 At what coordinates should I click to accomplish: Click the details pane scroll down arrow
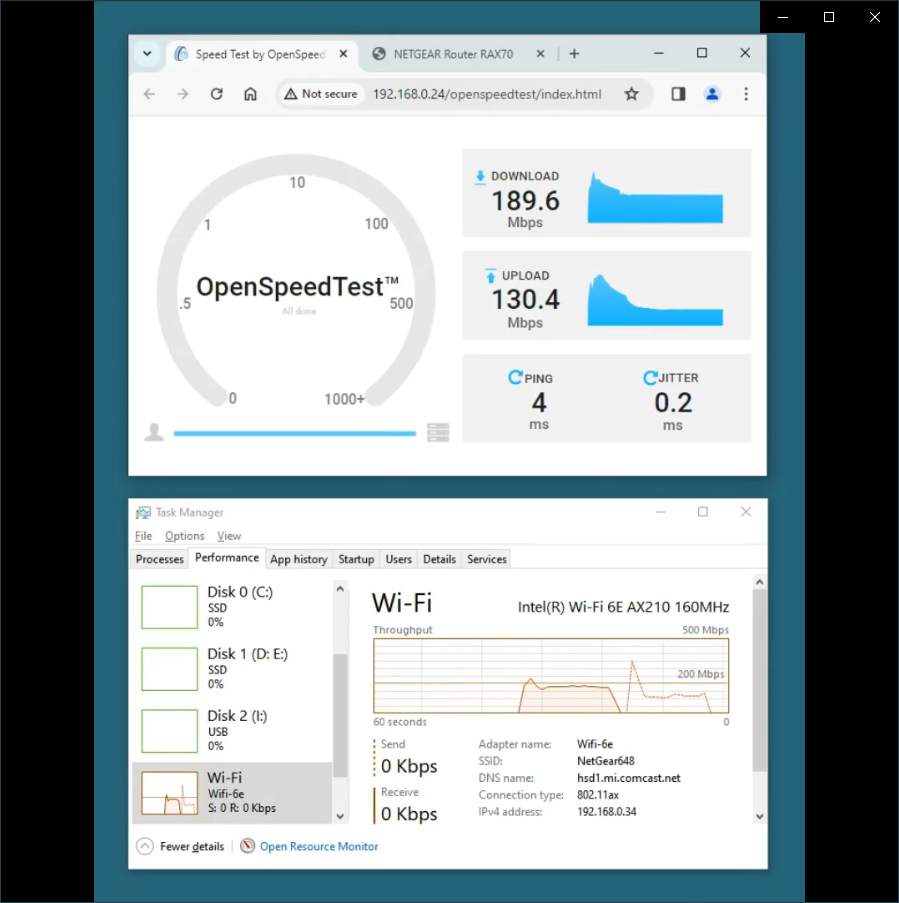[x=760, y=816]
